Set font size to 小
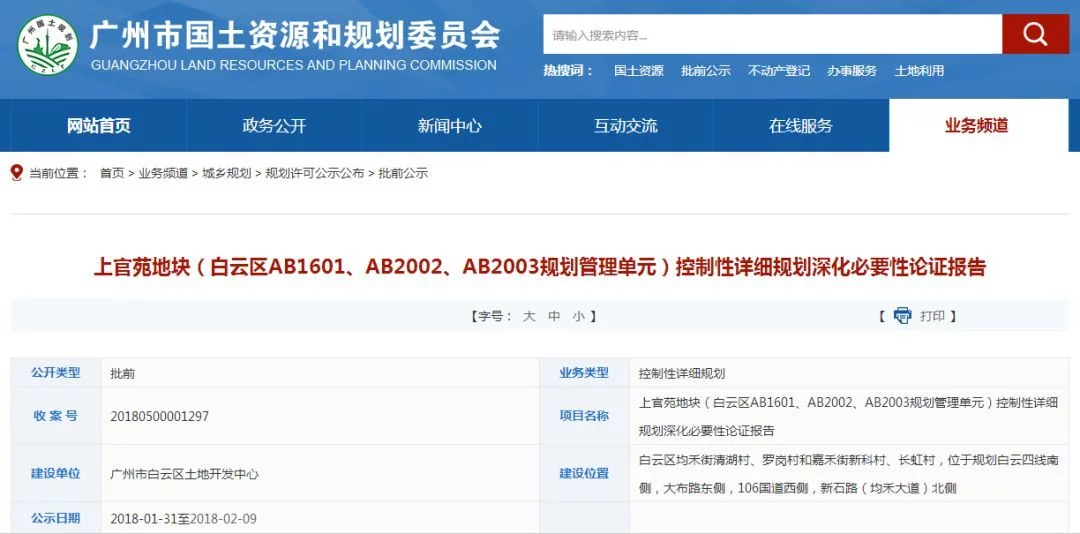 (578, 316)
